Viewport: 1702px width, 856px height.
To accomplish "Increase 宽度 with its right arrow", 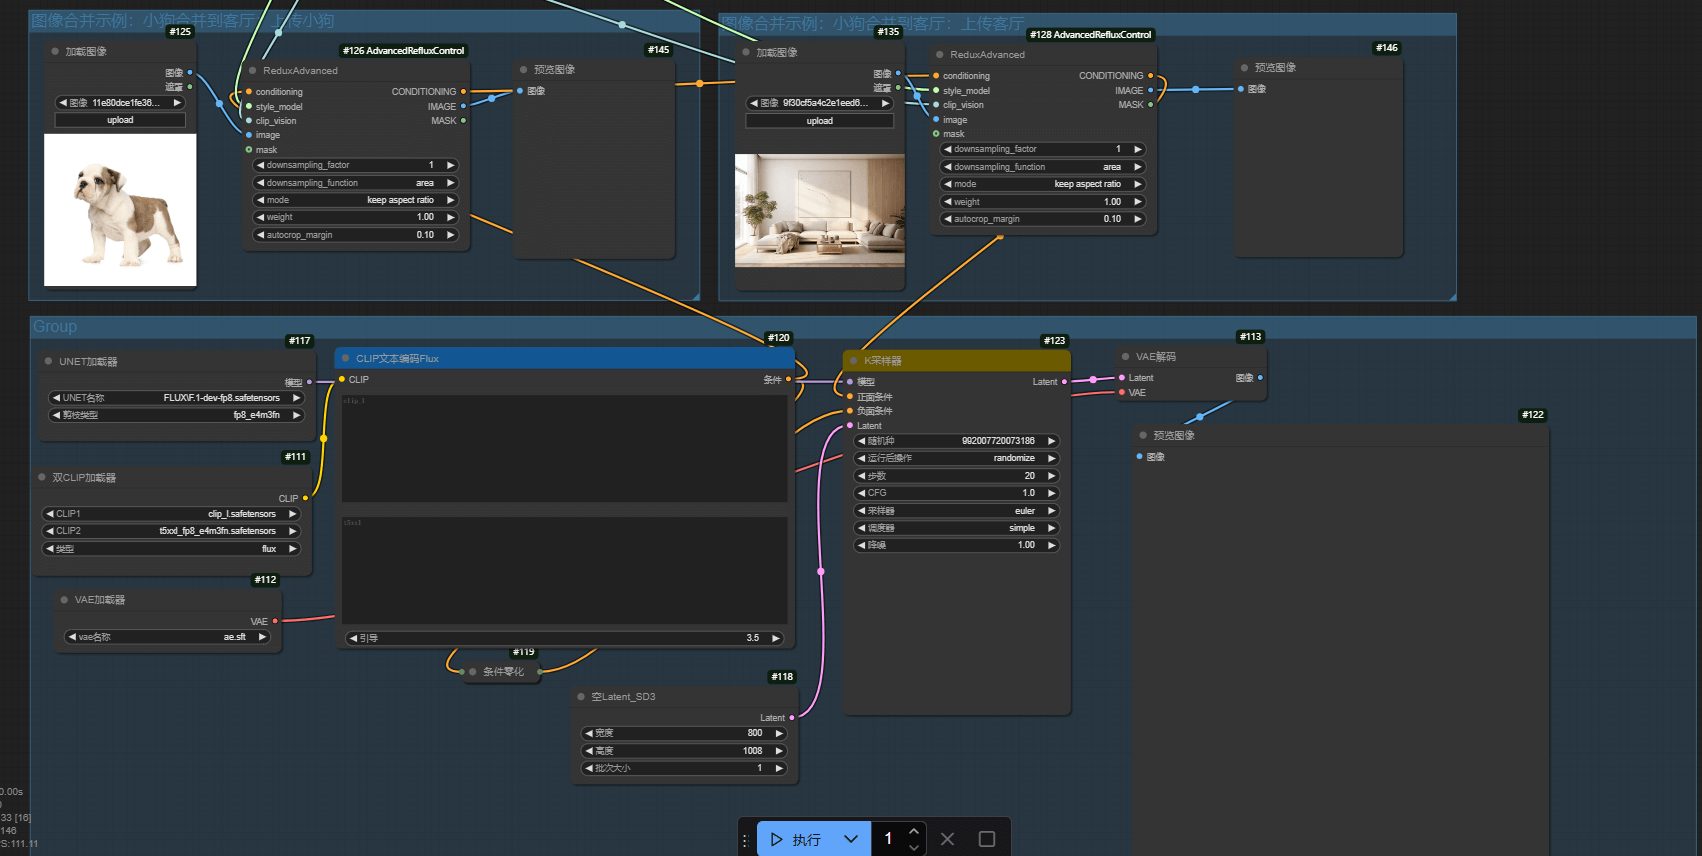I will [779, 733].
